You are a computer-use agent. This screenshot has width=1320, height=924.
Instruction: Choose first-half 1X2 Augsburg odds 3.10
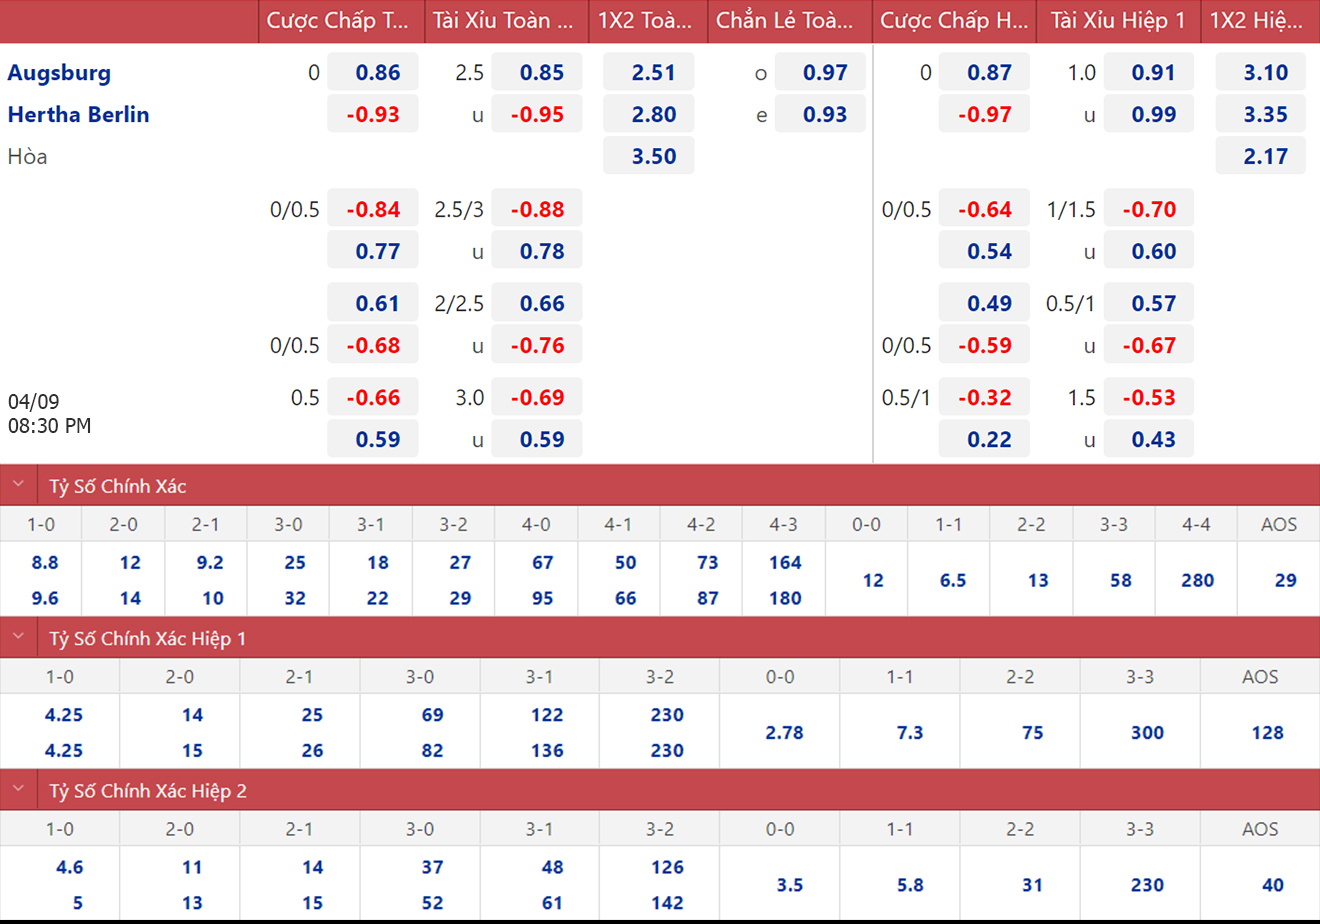[x=1265, y=73]
